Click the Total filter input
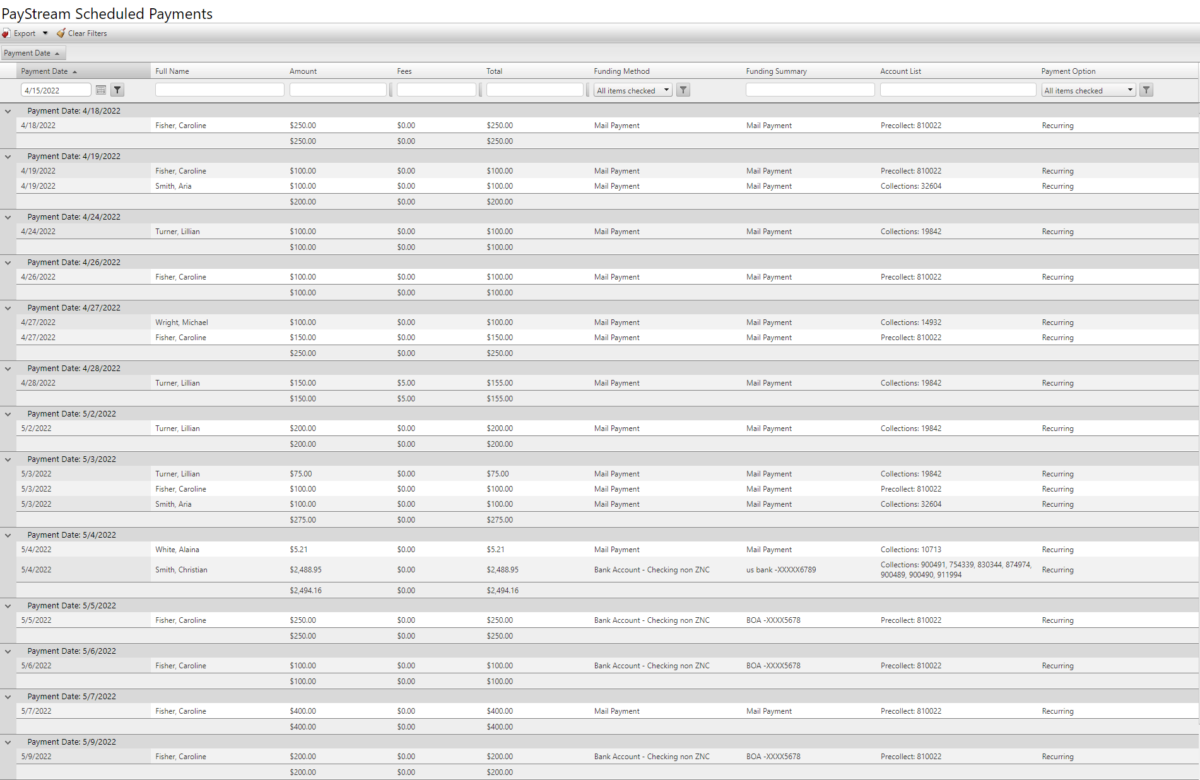1200x780 pixels. [x=534, y=90]
